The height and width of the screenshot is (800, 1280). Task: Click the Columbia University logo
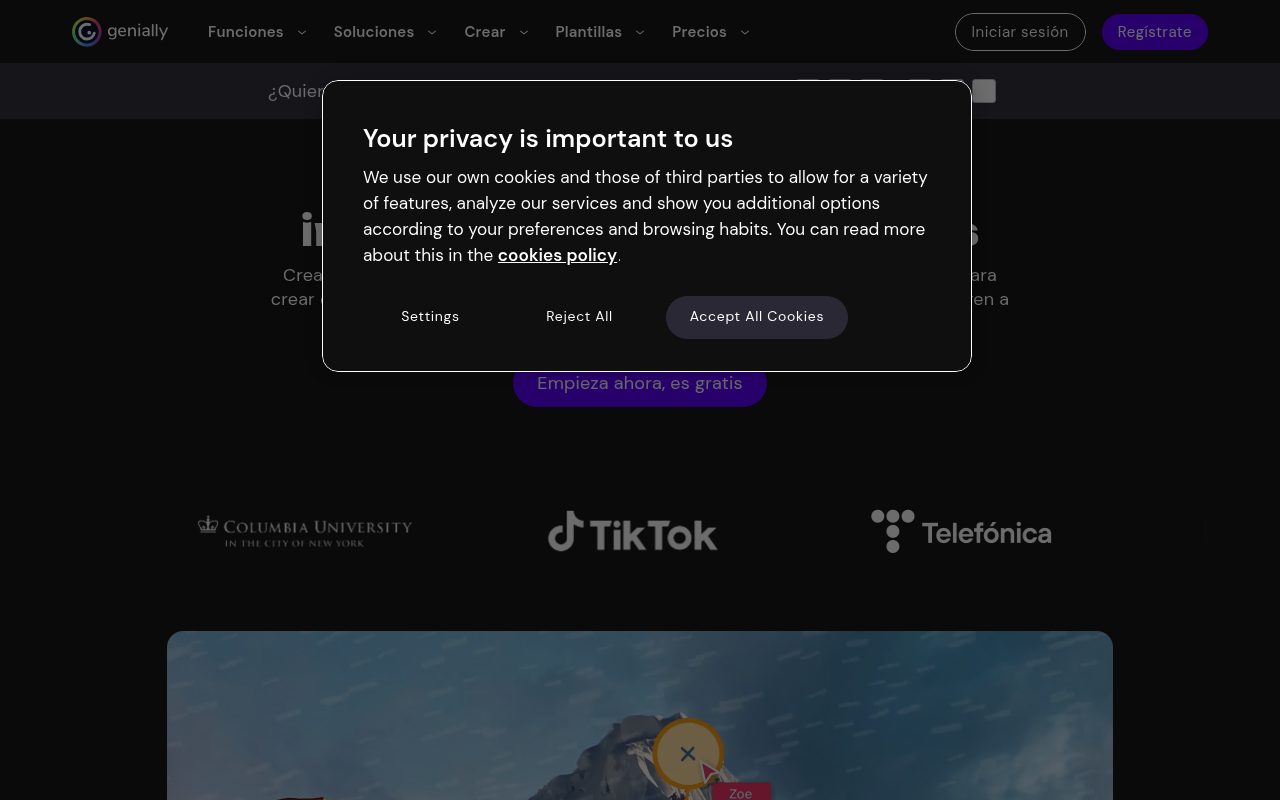[305, 531]
